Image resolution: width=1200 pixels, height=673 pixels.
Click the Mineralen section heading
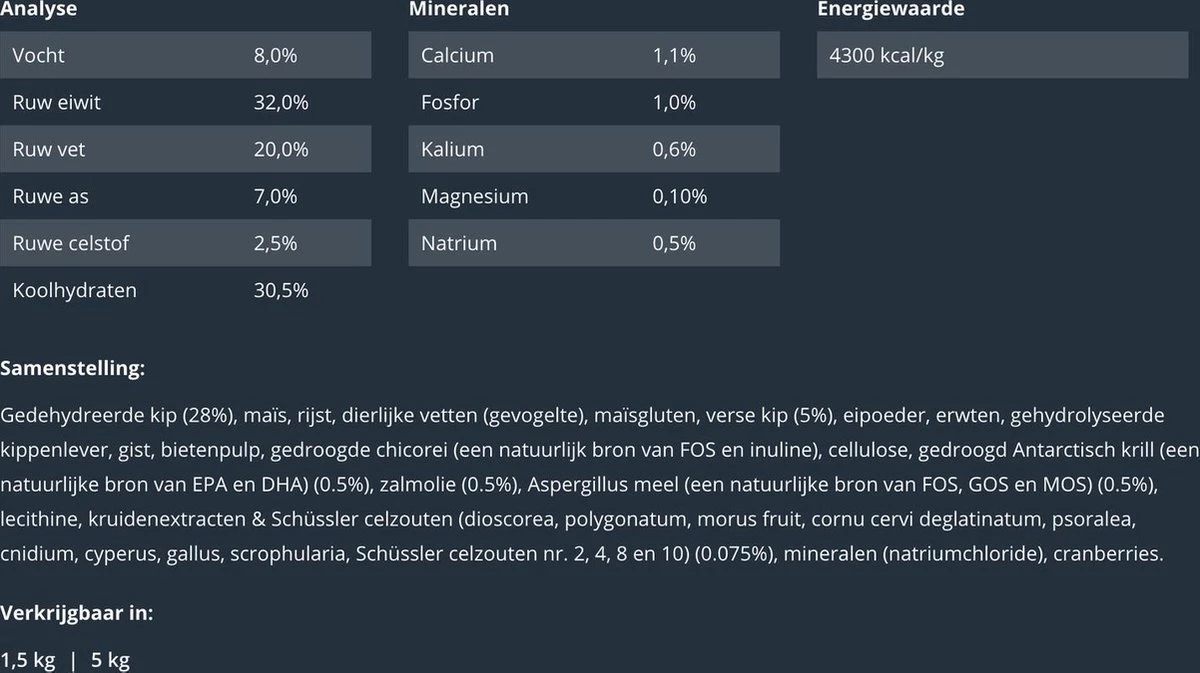459,10
